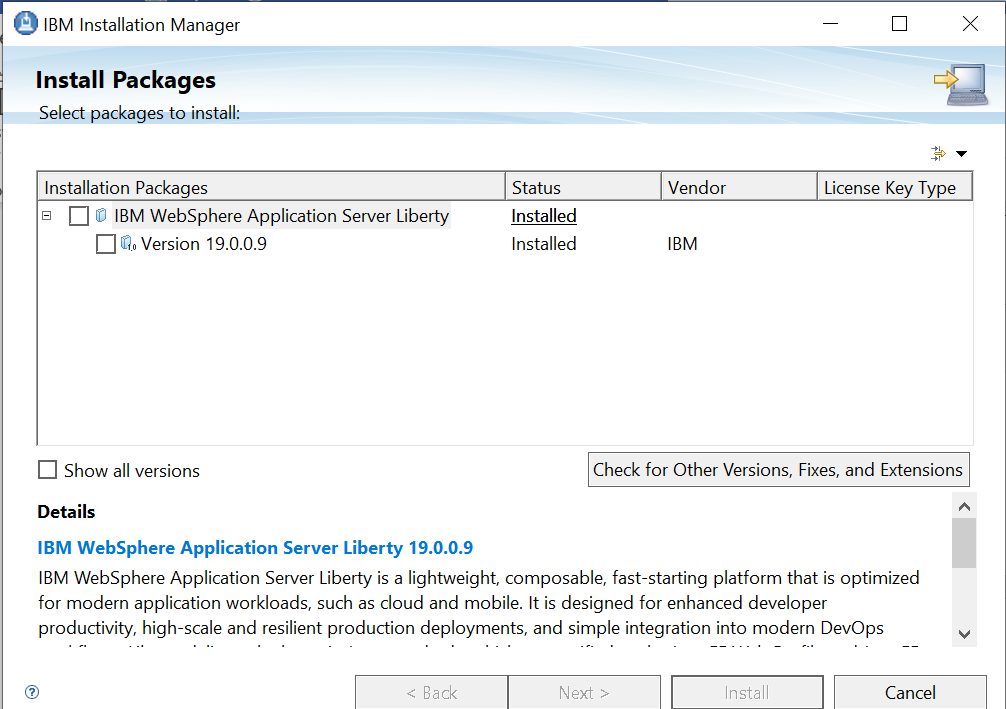
Task: Click the Details scrollbar down arrow
Action: pos(964,634)
